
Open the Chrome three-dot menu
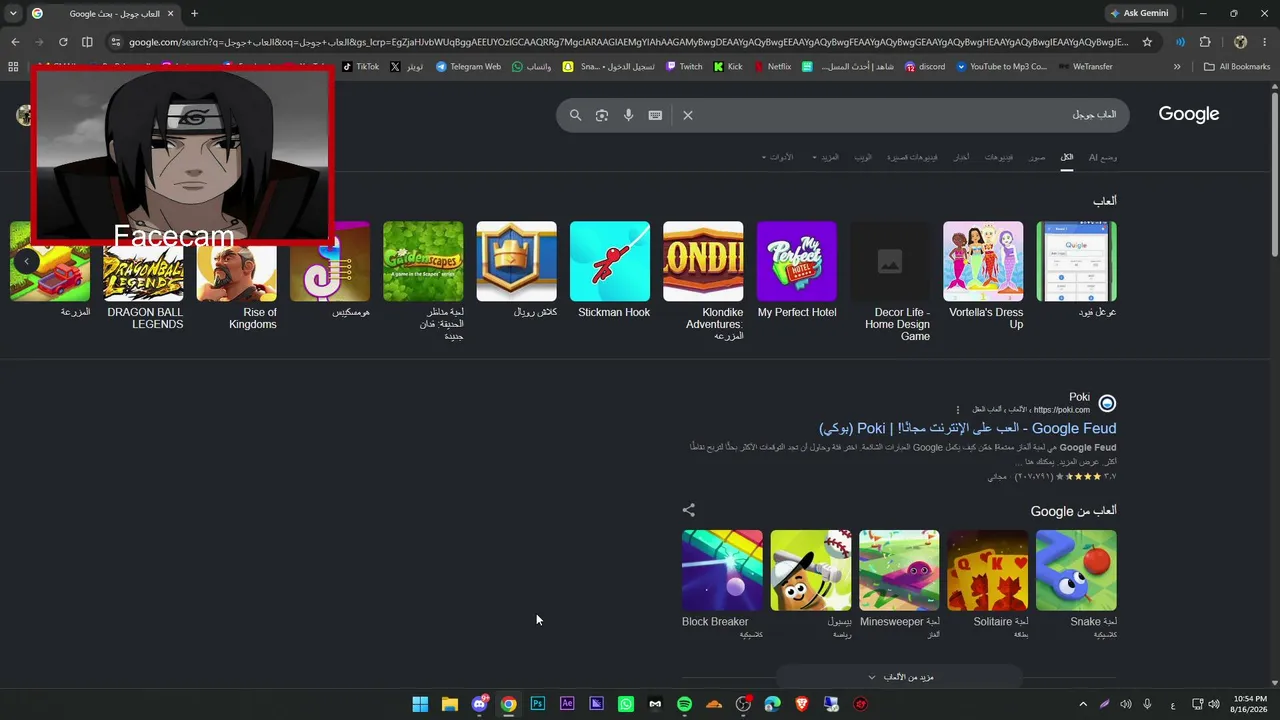(1265, 42)
